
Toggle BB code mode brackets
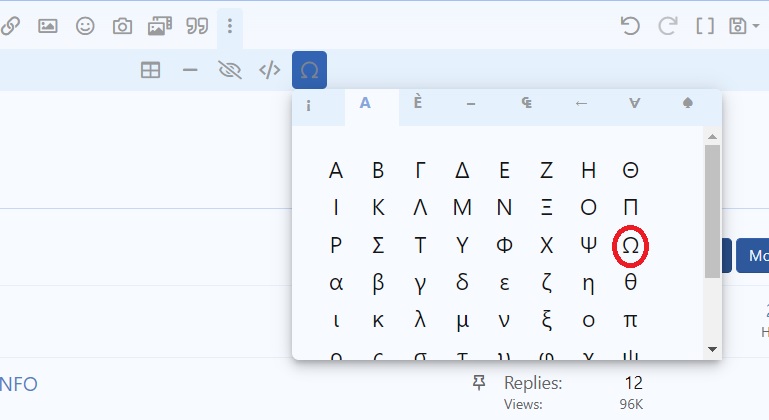coord(705,26)
